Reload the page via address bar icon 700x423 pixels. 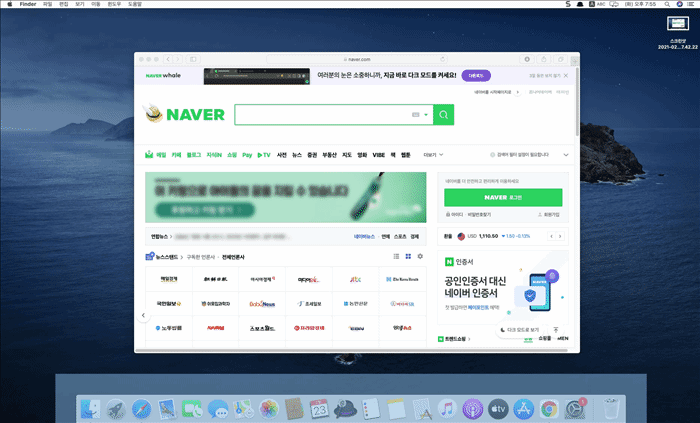tap(442, 59)
